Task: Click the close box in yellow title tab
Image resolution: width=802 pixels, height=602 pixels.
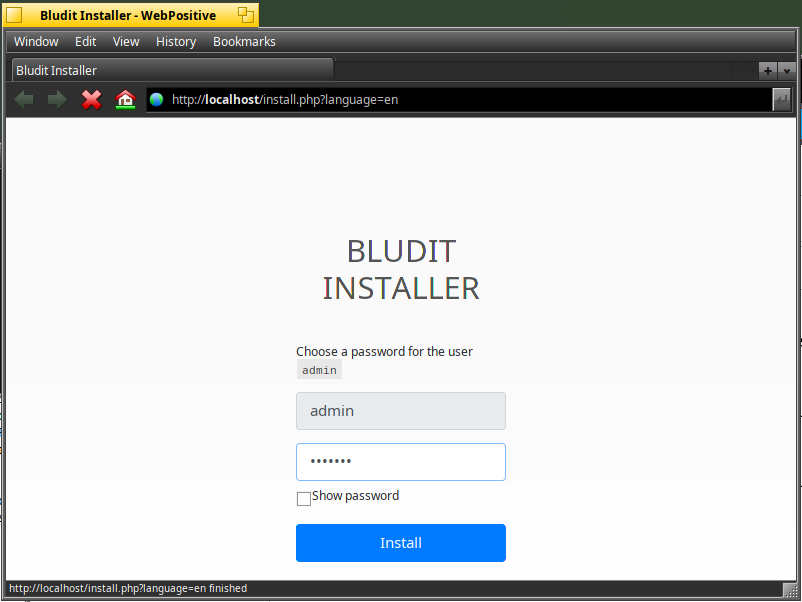Action: coord(14,15)
